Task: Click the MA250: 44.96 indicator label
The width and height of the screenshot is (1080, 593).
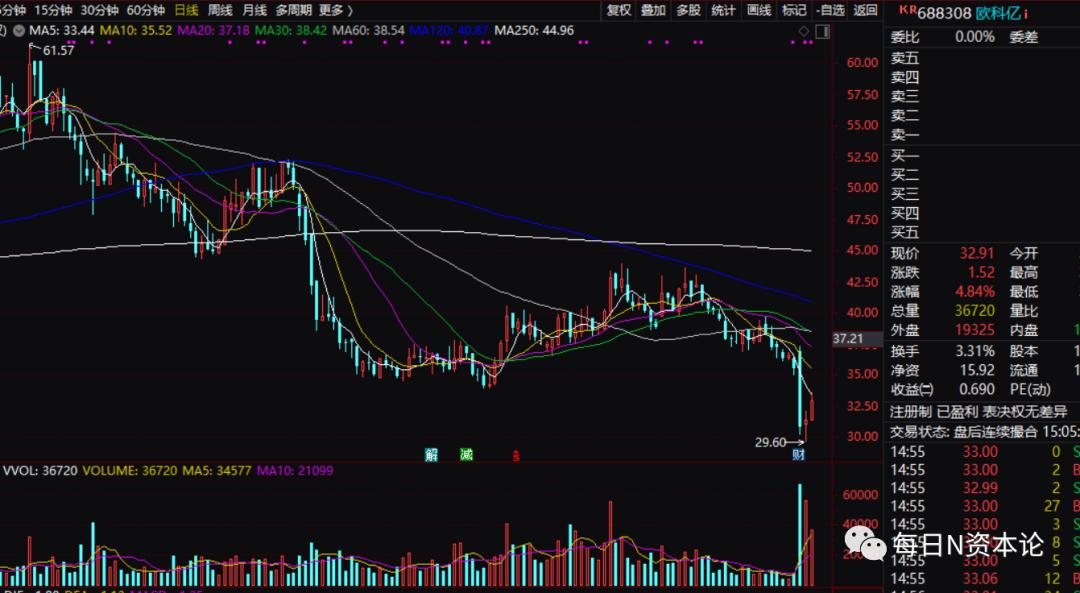Action: coord(534,30)
